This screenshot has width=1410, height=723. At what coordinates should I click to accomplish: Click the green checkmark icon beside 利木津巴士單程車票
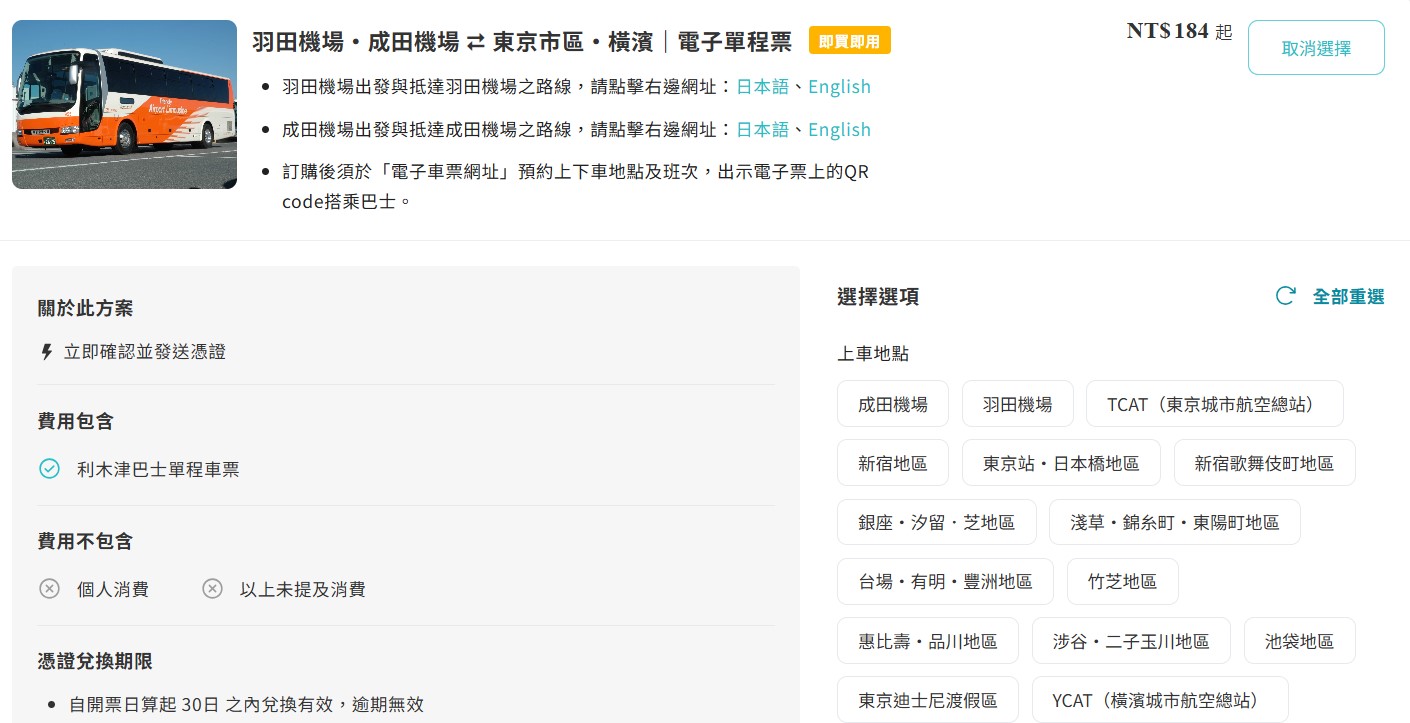click(49, 469)
